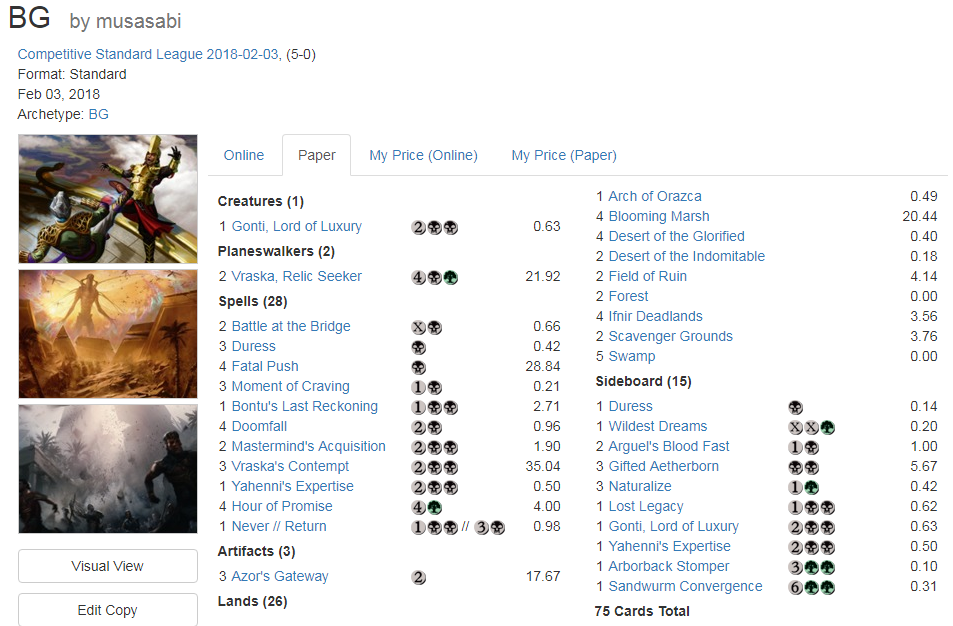Open the Vraska's Contempt card link

[x=290, y=466]
